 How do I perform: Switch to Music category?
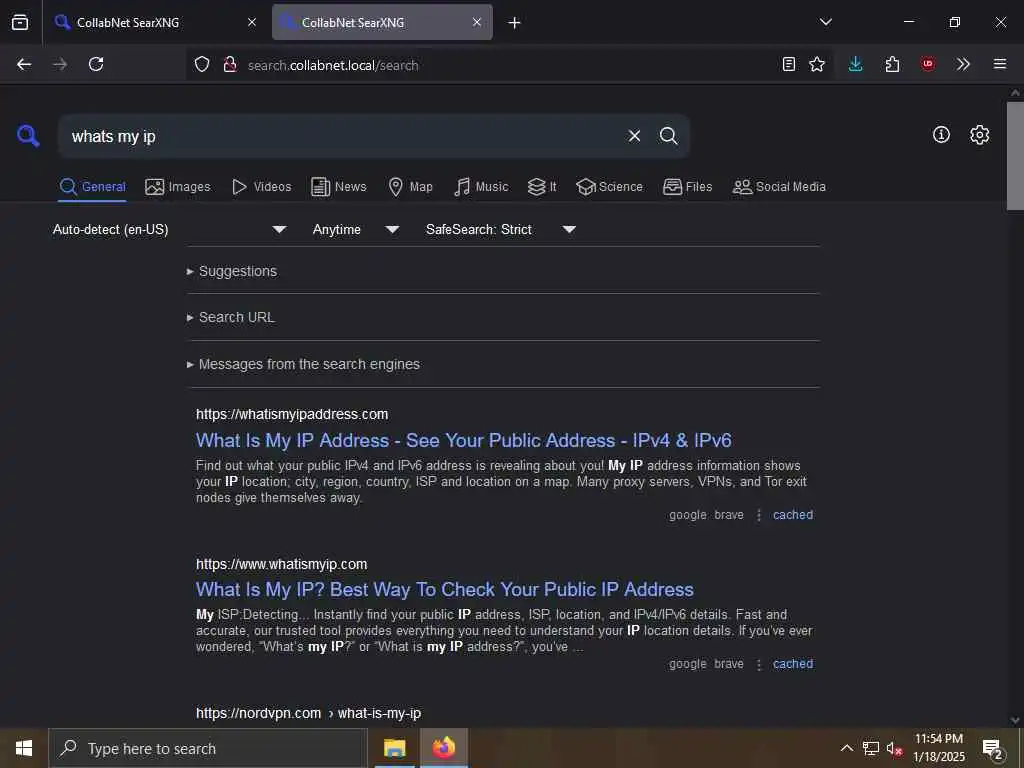tap(481, 187)
